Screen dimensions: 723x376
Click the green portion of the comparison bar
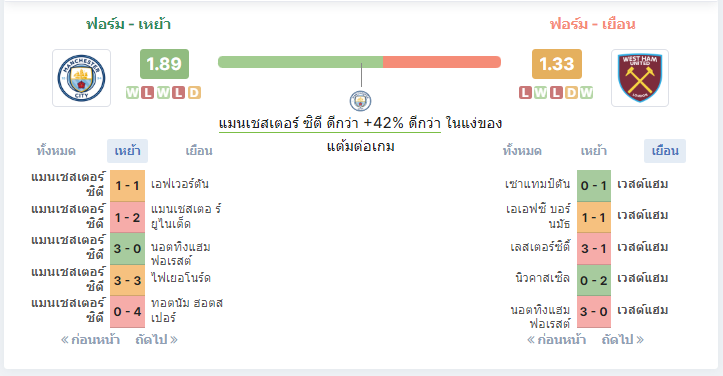pyautogui.click(x=300, y=62)
